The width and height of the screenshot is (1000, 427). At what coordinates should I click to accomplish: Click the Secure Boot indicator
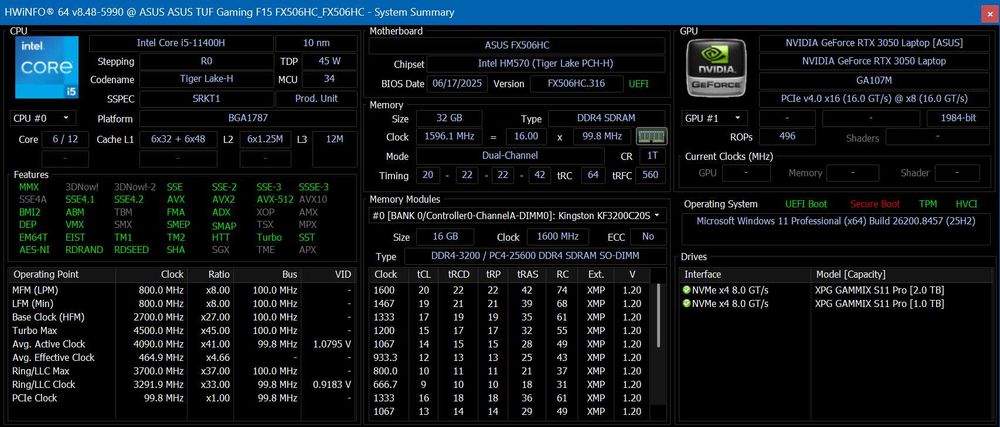pyautogui.click(x=874, y=204)
